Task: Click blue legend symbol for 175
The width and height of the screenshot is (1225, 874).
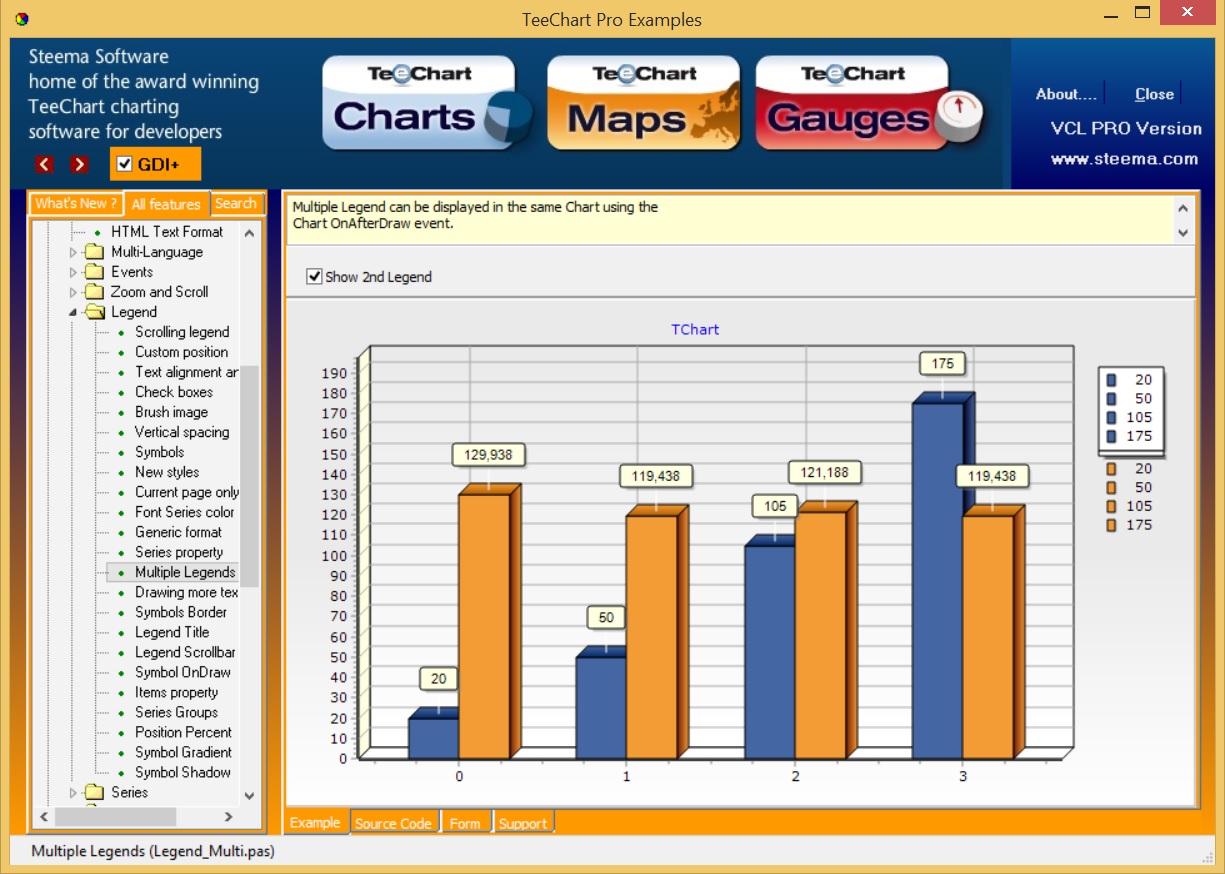Action: pyautogui.click(x=1111, y=436)
